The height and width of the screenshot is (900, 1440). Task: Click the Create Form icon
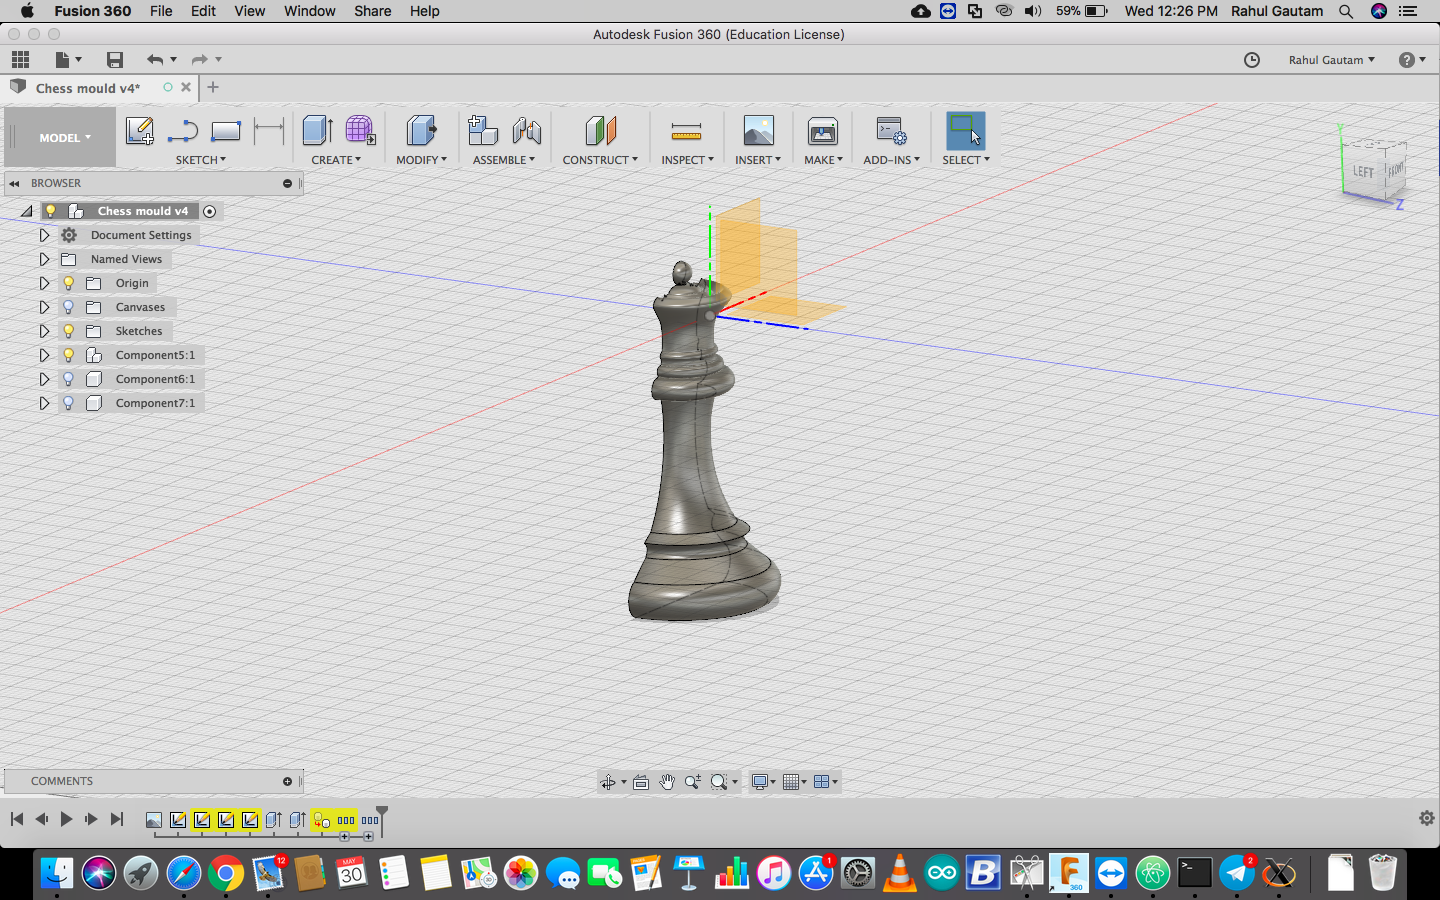[360, 131]
